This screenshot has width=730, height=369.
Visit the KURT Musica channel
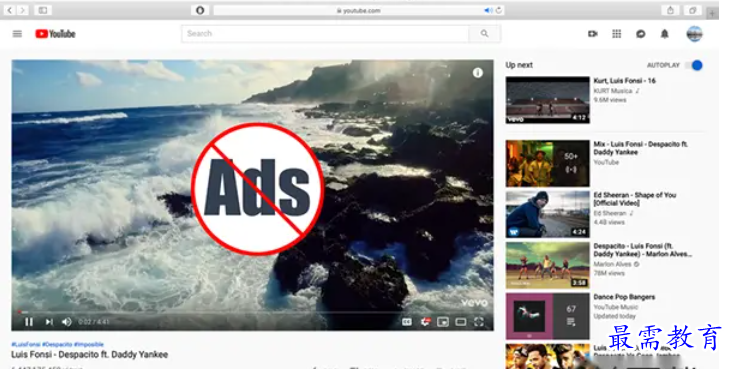coord(613,91)
